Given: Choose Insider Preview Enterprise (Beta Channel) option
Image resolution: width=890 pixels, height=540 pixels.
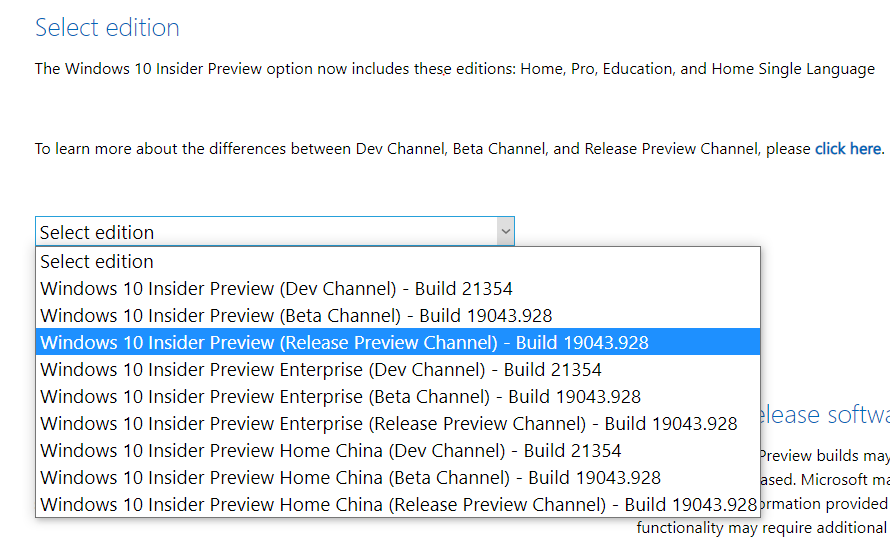Looking at the screenshot, I should pos(397,396).
